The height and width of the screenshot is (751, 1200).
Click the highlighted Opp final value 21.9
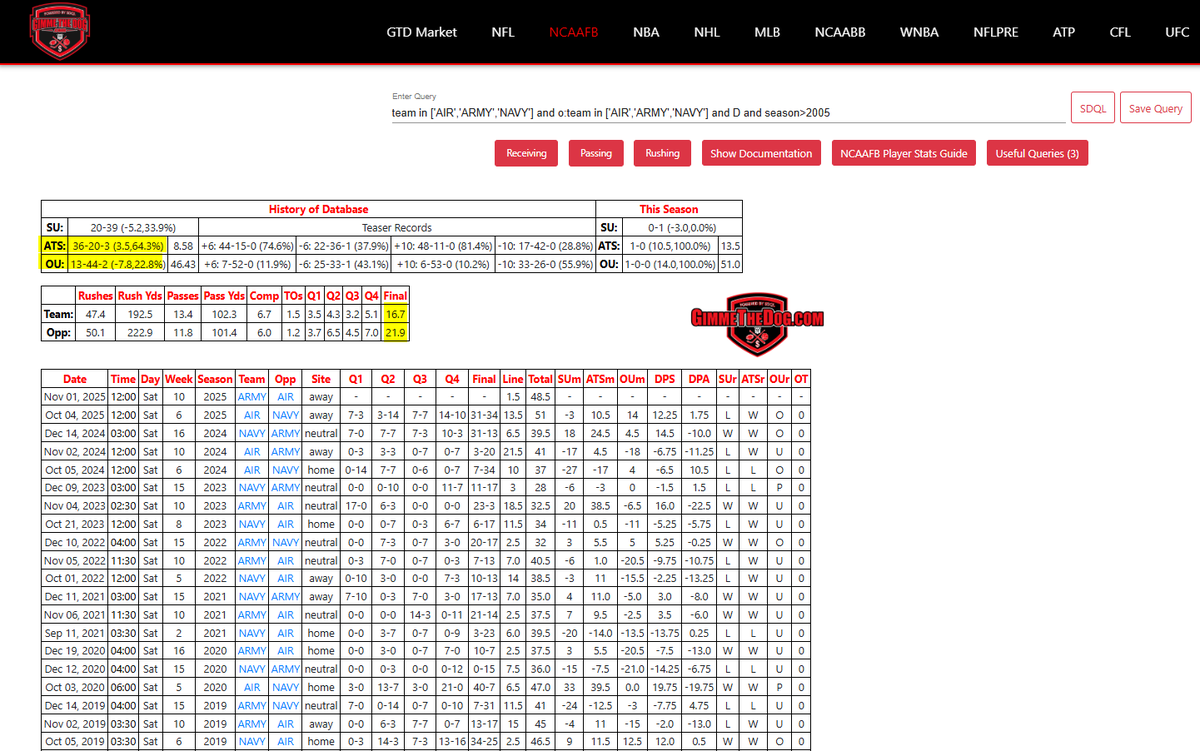(395, 332)
